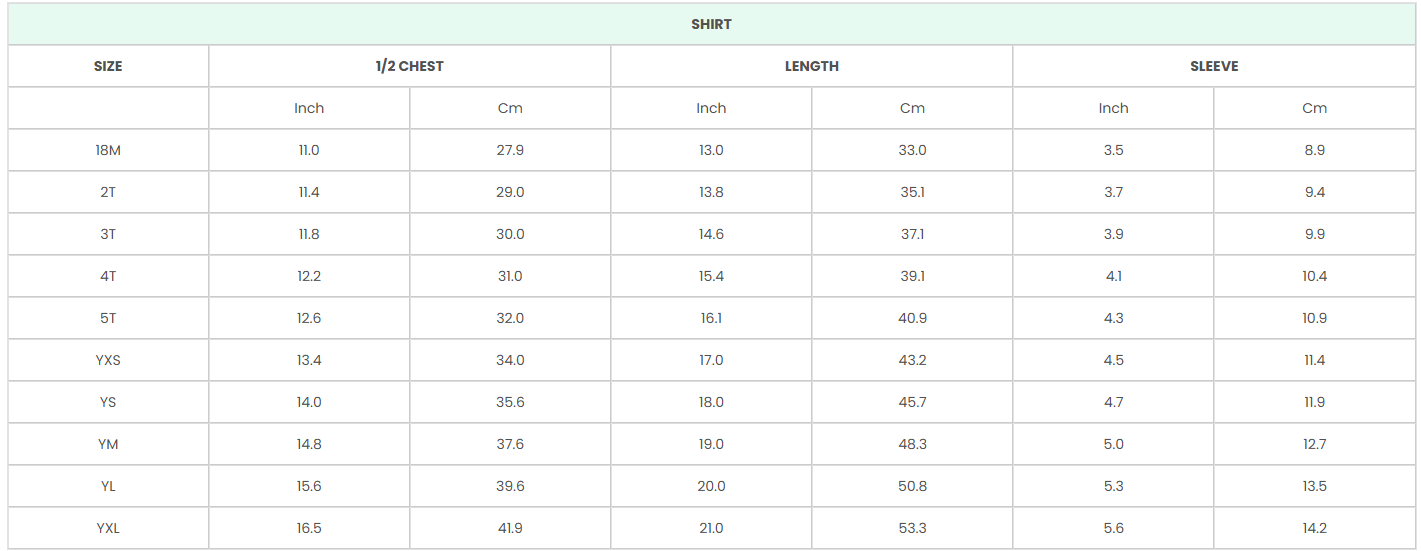Click the YM size row label

pyautogui.click(x=108, y=444)
